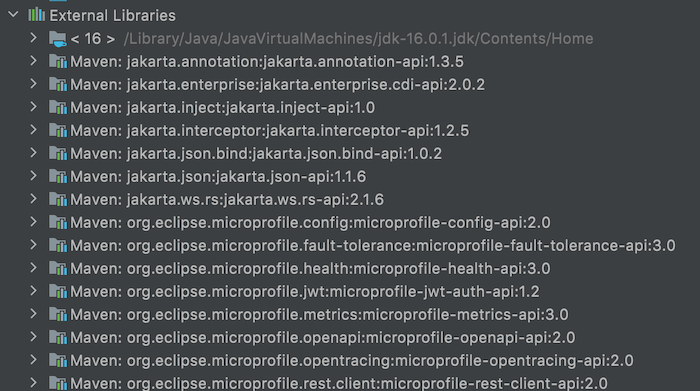Viewport: 700px width, 391px height.
Task: Click the jakarta.inject-api library icon
Action: coord(58,108)
